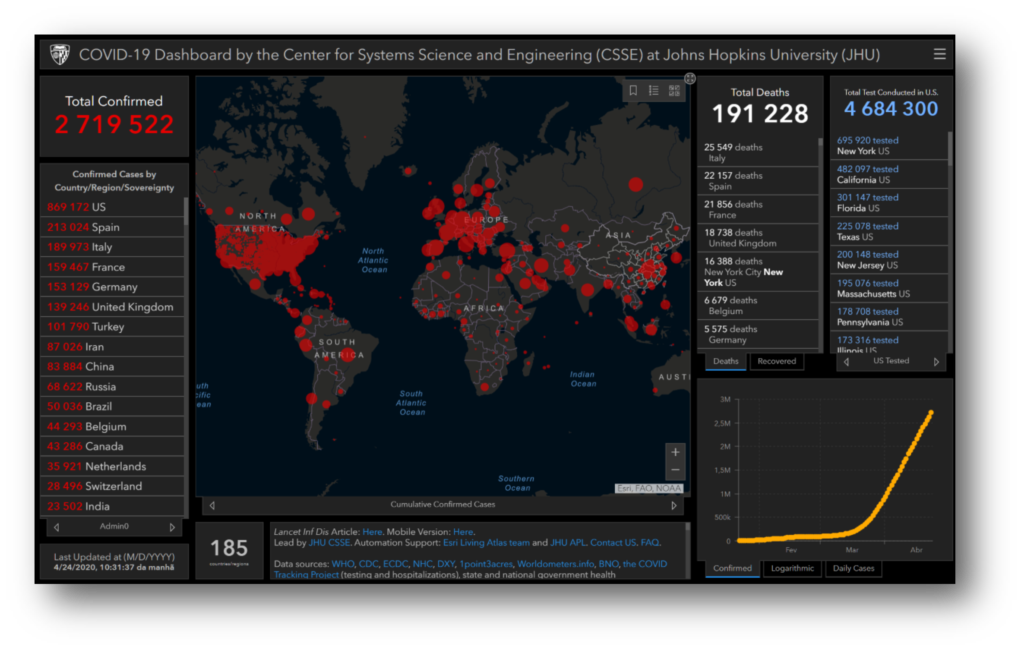Select '25 549 deaths Italy' entry

click(758, 152)
